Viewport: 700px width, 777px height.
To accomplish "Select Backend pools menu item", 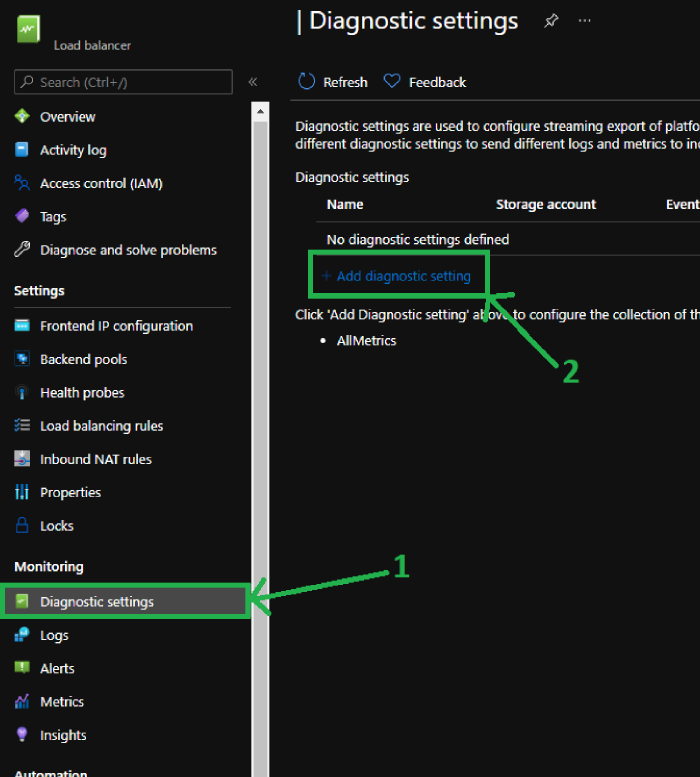I will 83,359.
